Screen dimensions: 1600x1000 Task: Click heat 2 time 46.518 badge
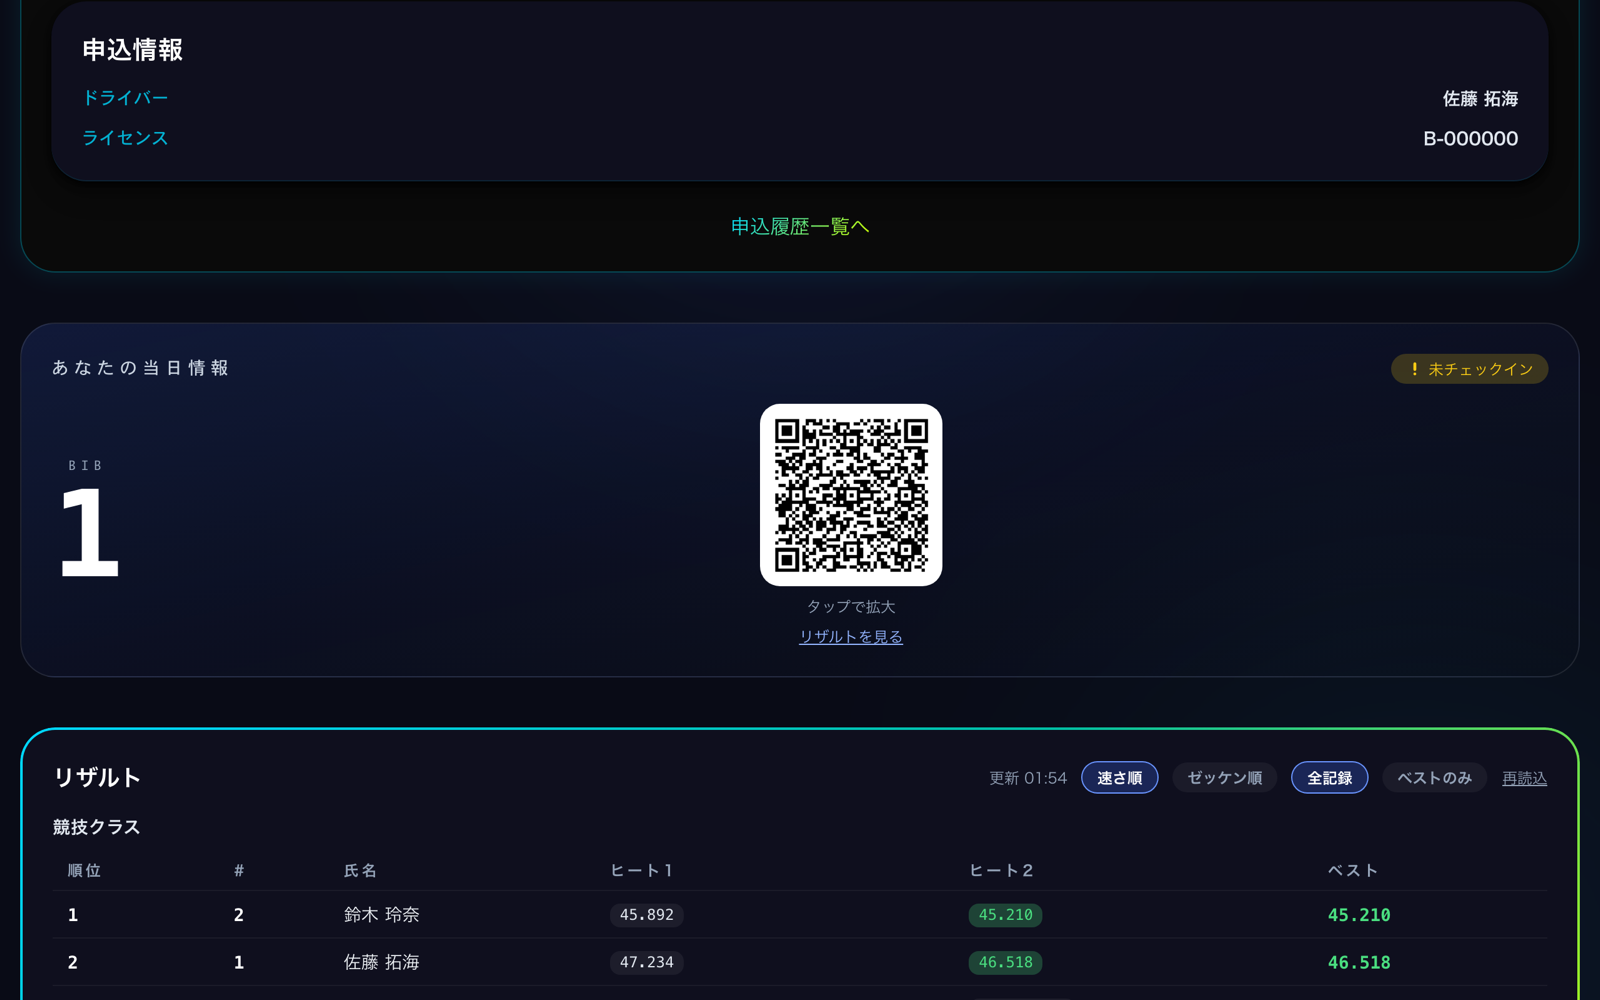(1006, 962)
